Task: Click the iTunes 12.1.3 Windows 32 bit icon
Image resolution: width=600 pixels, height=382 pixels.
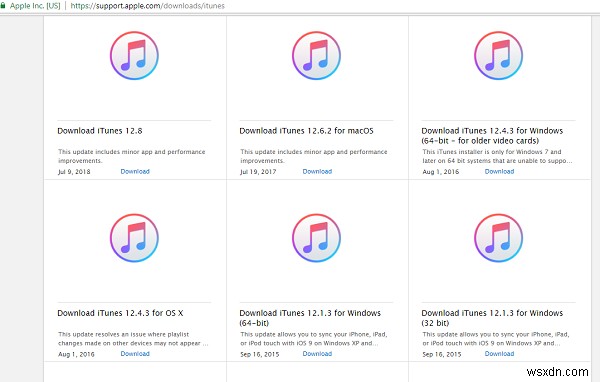Action: tap(499, 238)
